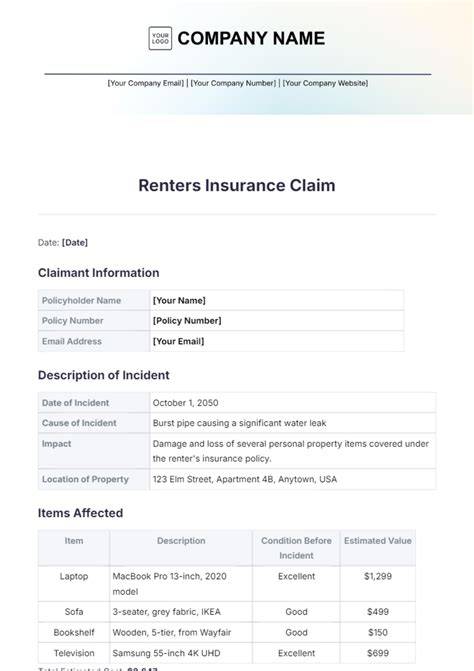Click the [Policy Number] field
Image resolution: width=474 pixels, height=671 pixels.
click(277, 321)
